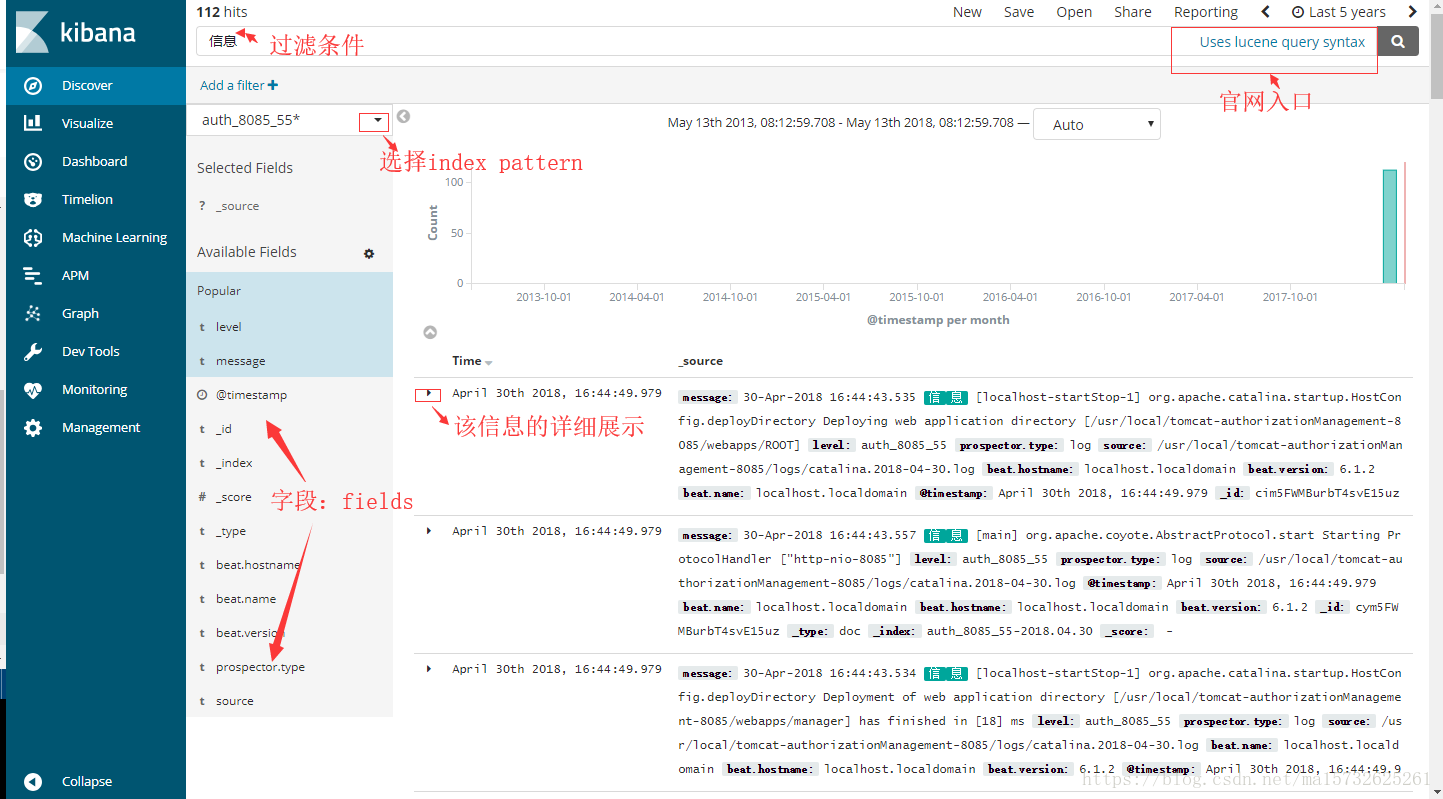Collapse the histogram panel with the chevron
This screenshot has width=1443, height=799.
click(430, 331)
